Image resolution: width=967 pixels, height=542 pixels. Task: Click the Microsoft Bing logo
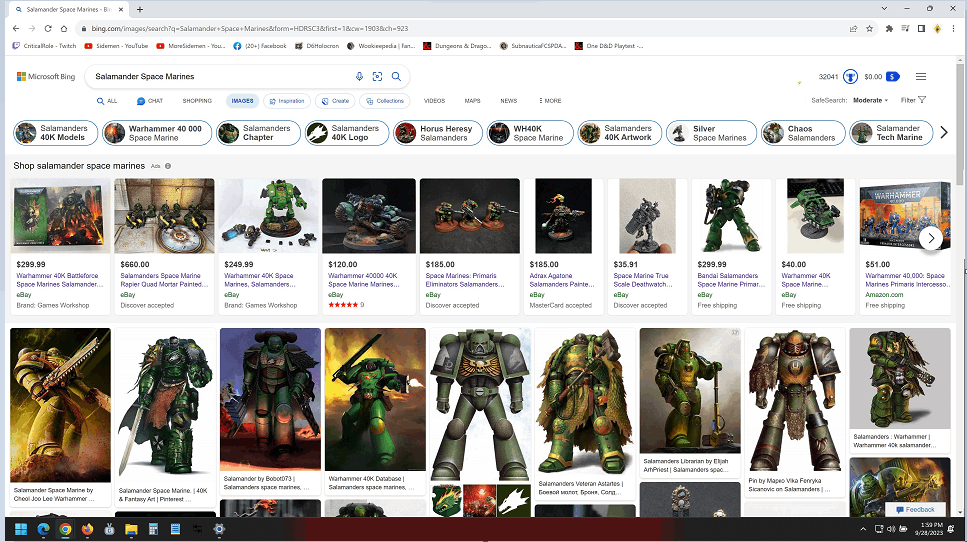[x=46, y=76]
